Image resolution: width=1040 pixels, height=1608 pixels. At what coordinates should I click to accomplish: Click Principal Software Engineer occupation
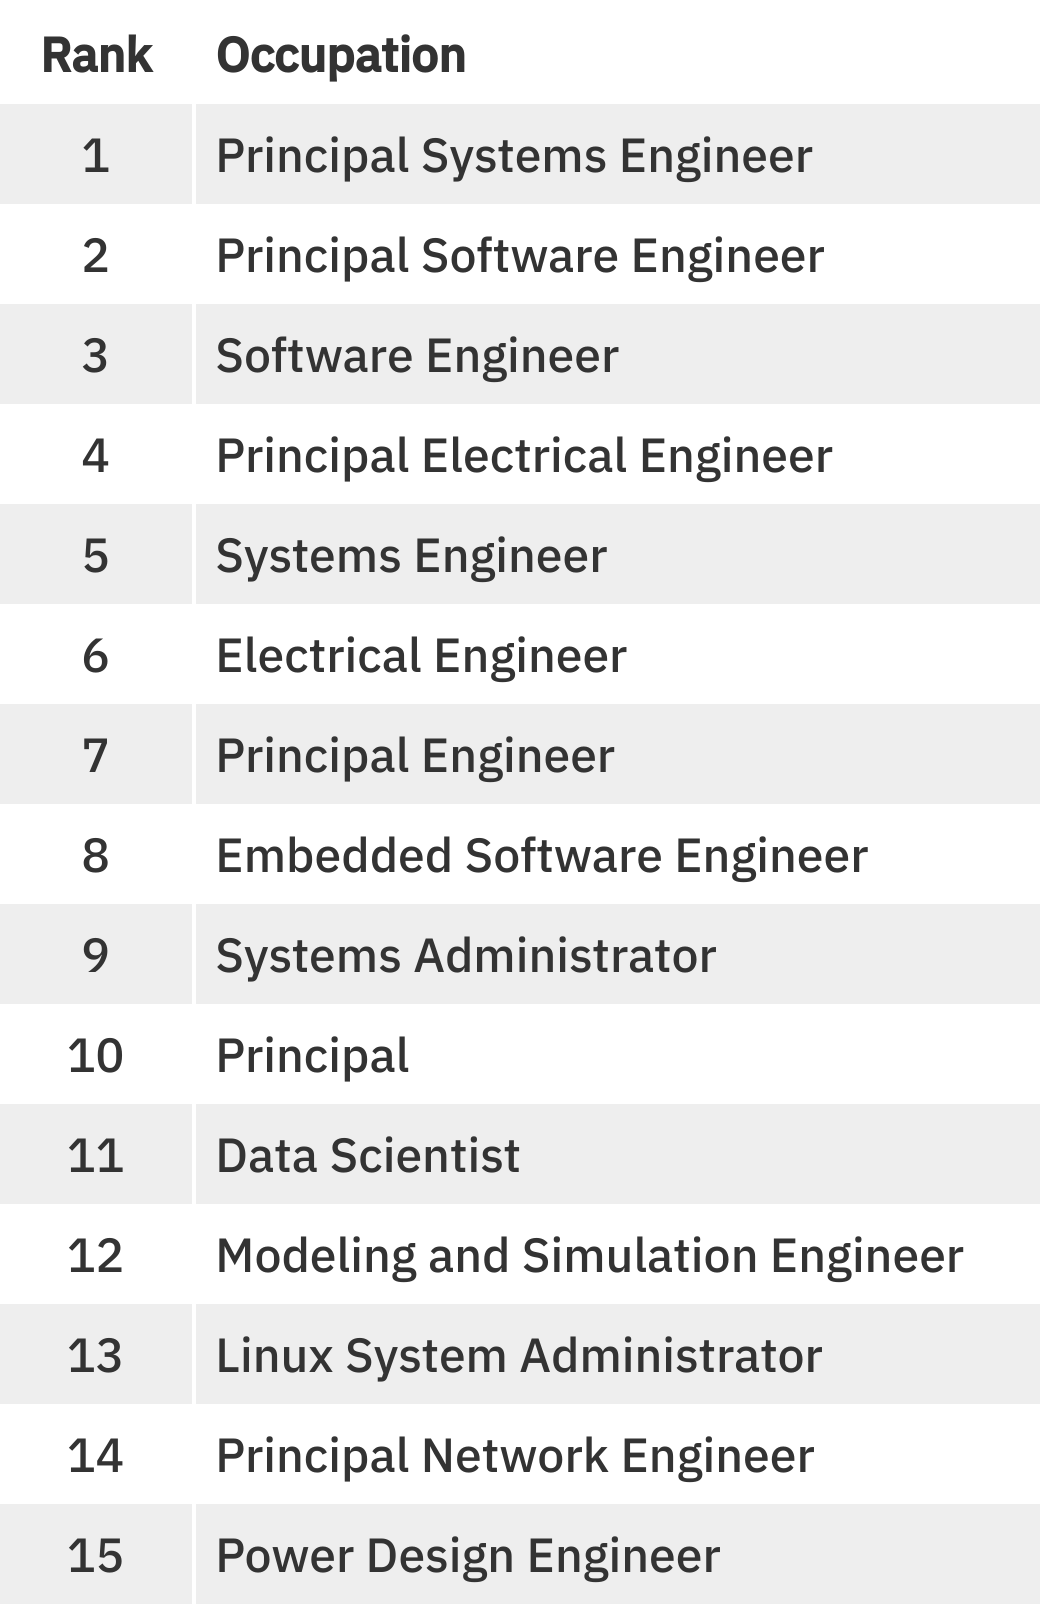coord(520,256)
